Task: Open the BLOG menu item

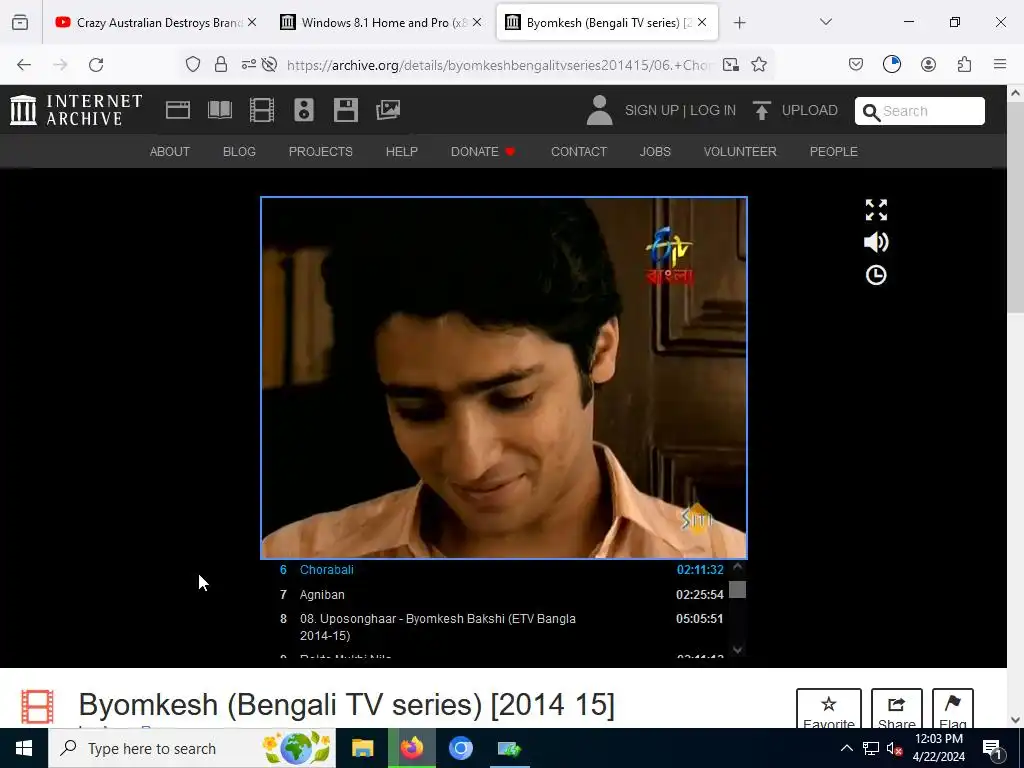Action: [x=239, y=152]
